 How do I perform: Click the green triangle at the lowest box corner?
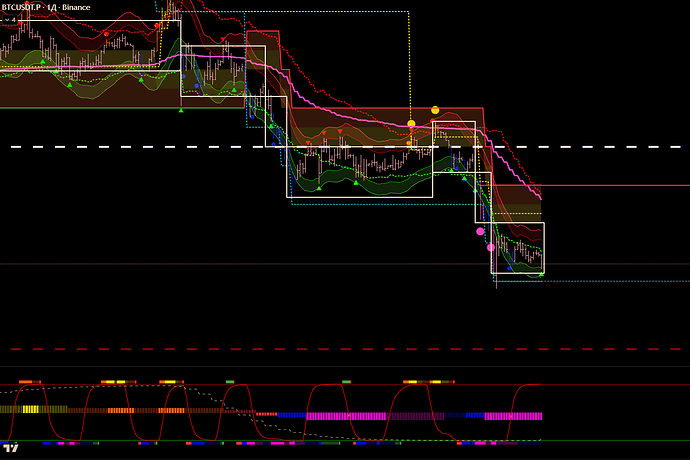coord(541,273)
